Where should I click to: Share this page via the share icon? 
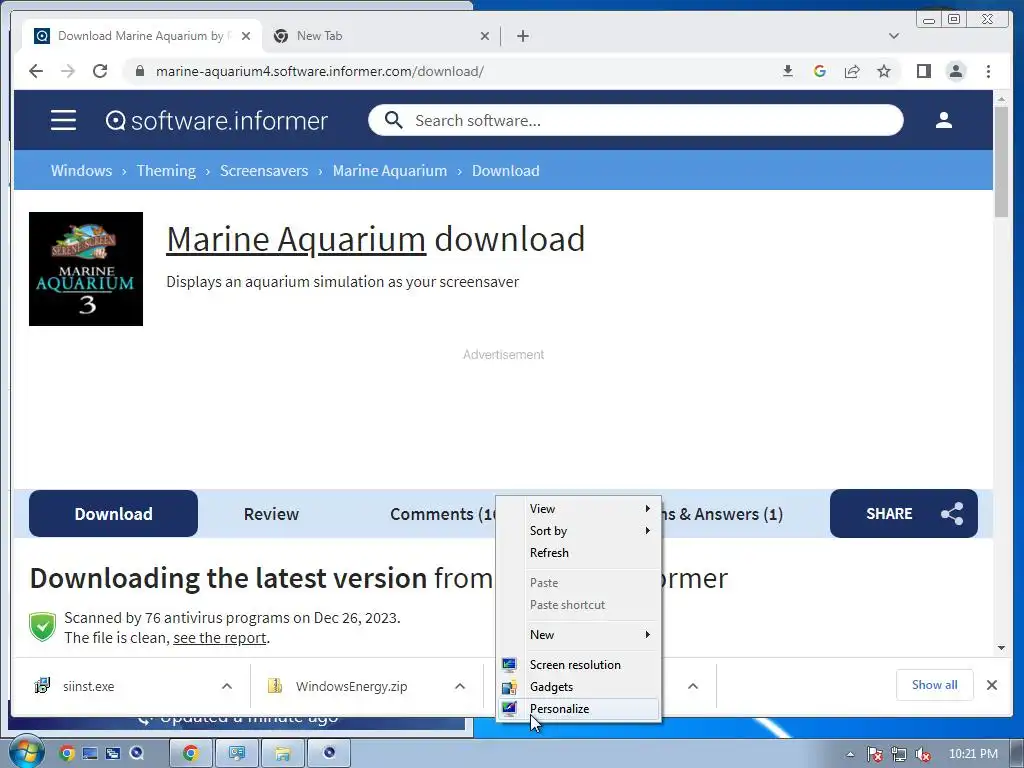(x=852, y=71)
